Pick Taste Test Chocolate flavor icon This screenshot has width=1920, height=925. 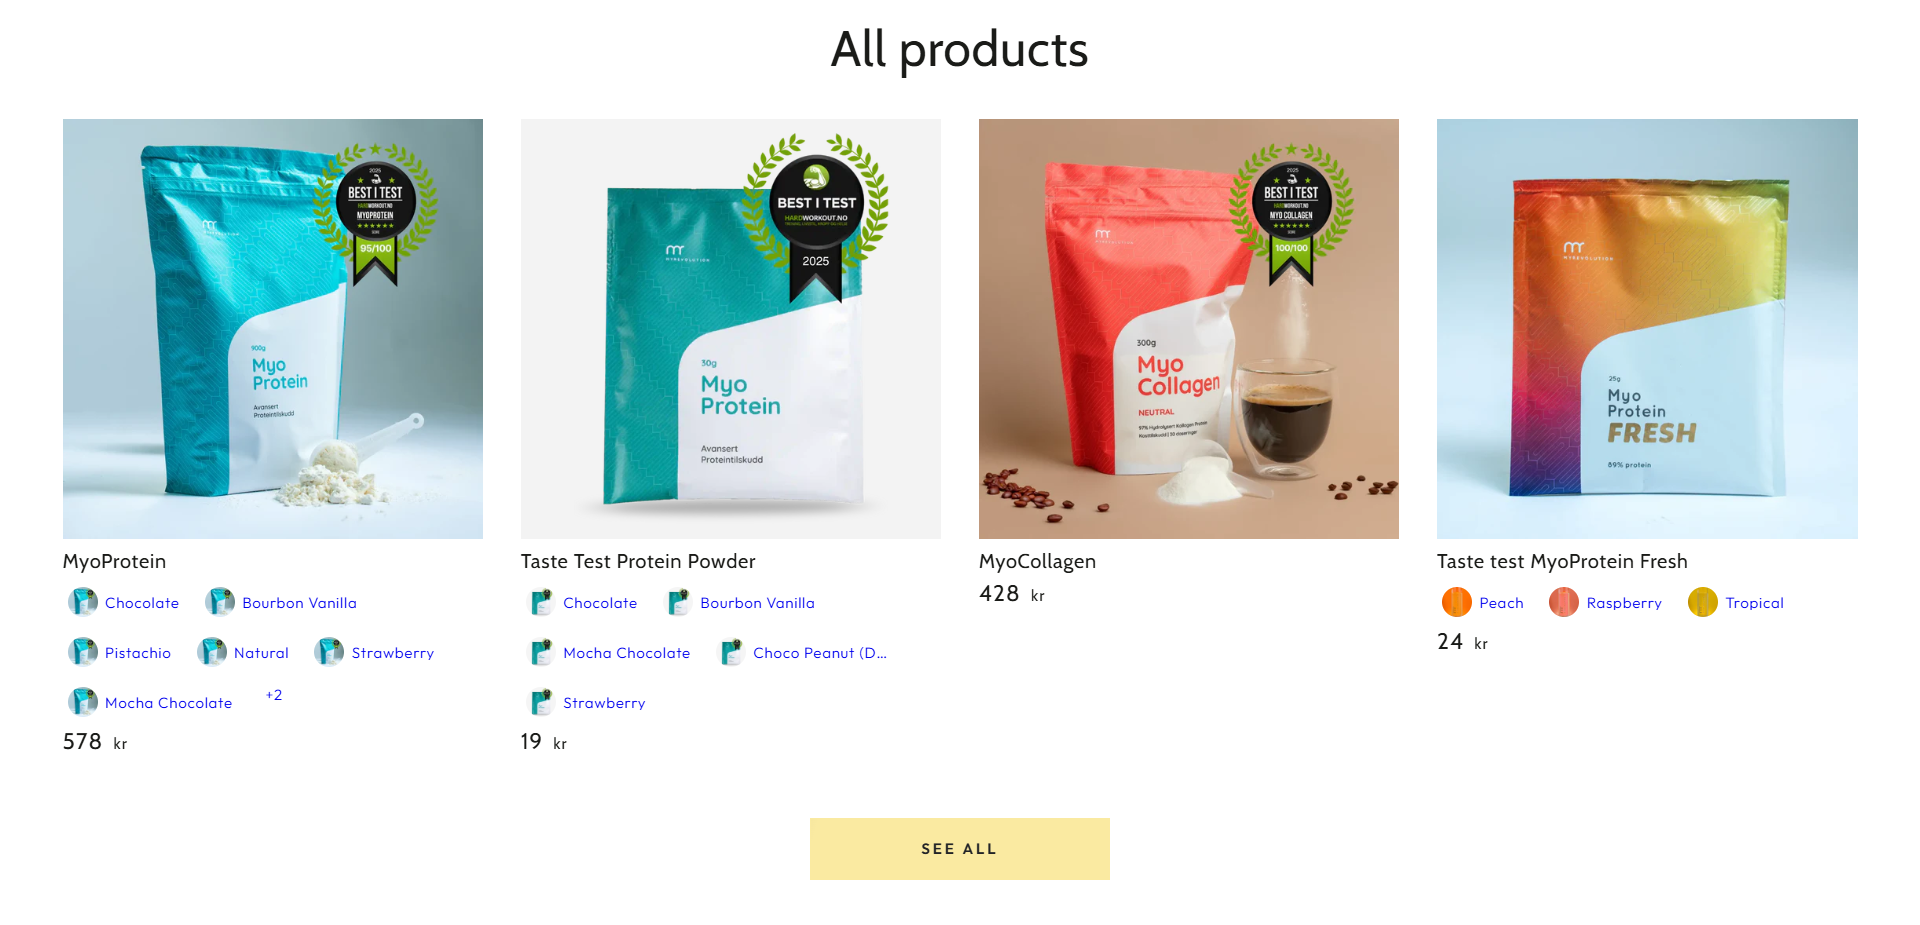click(541, 602)
